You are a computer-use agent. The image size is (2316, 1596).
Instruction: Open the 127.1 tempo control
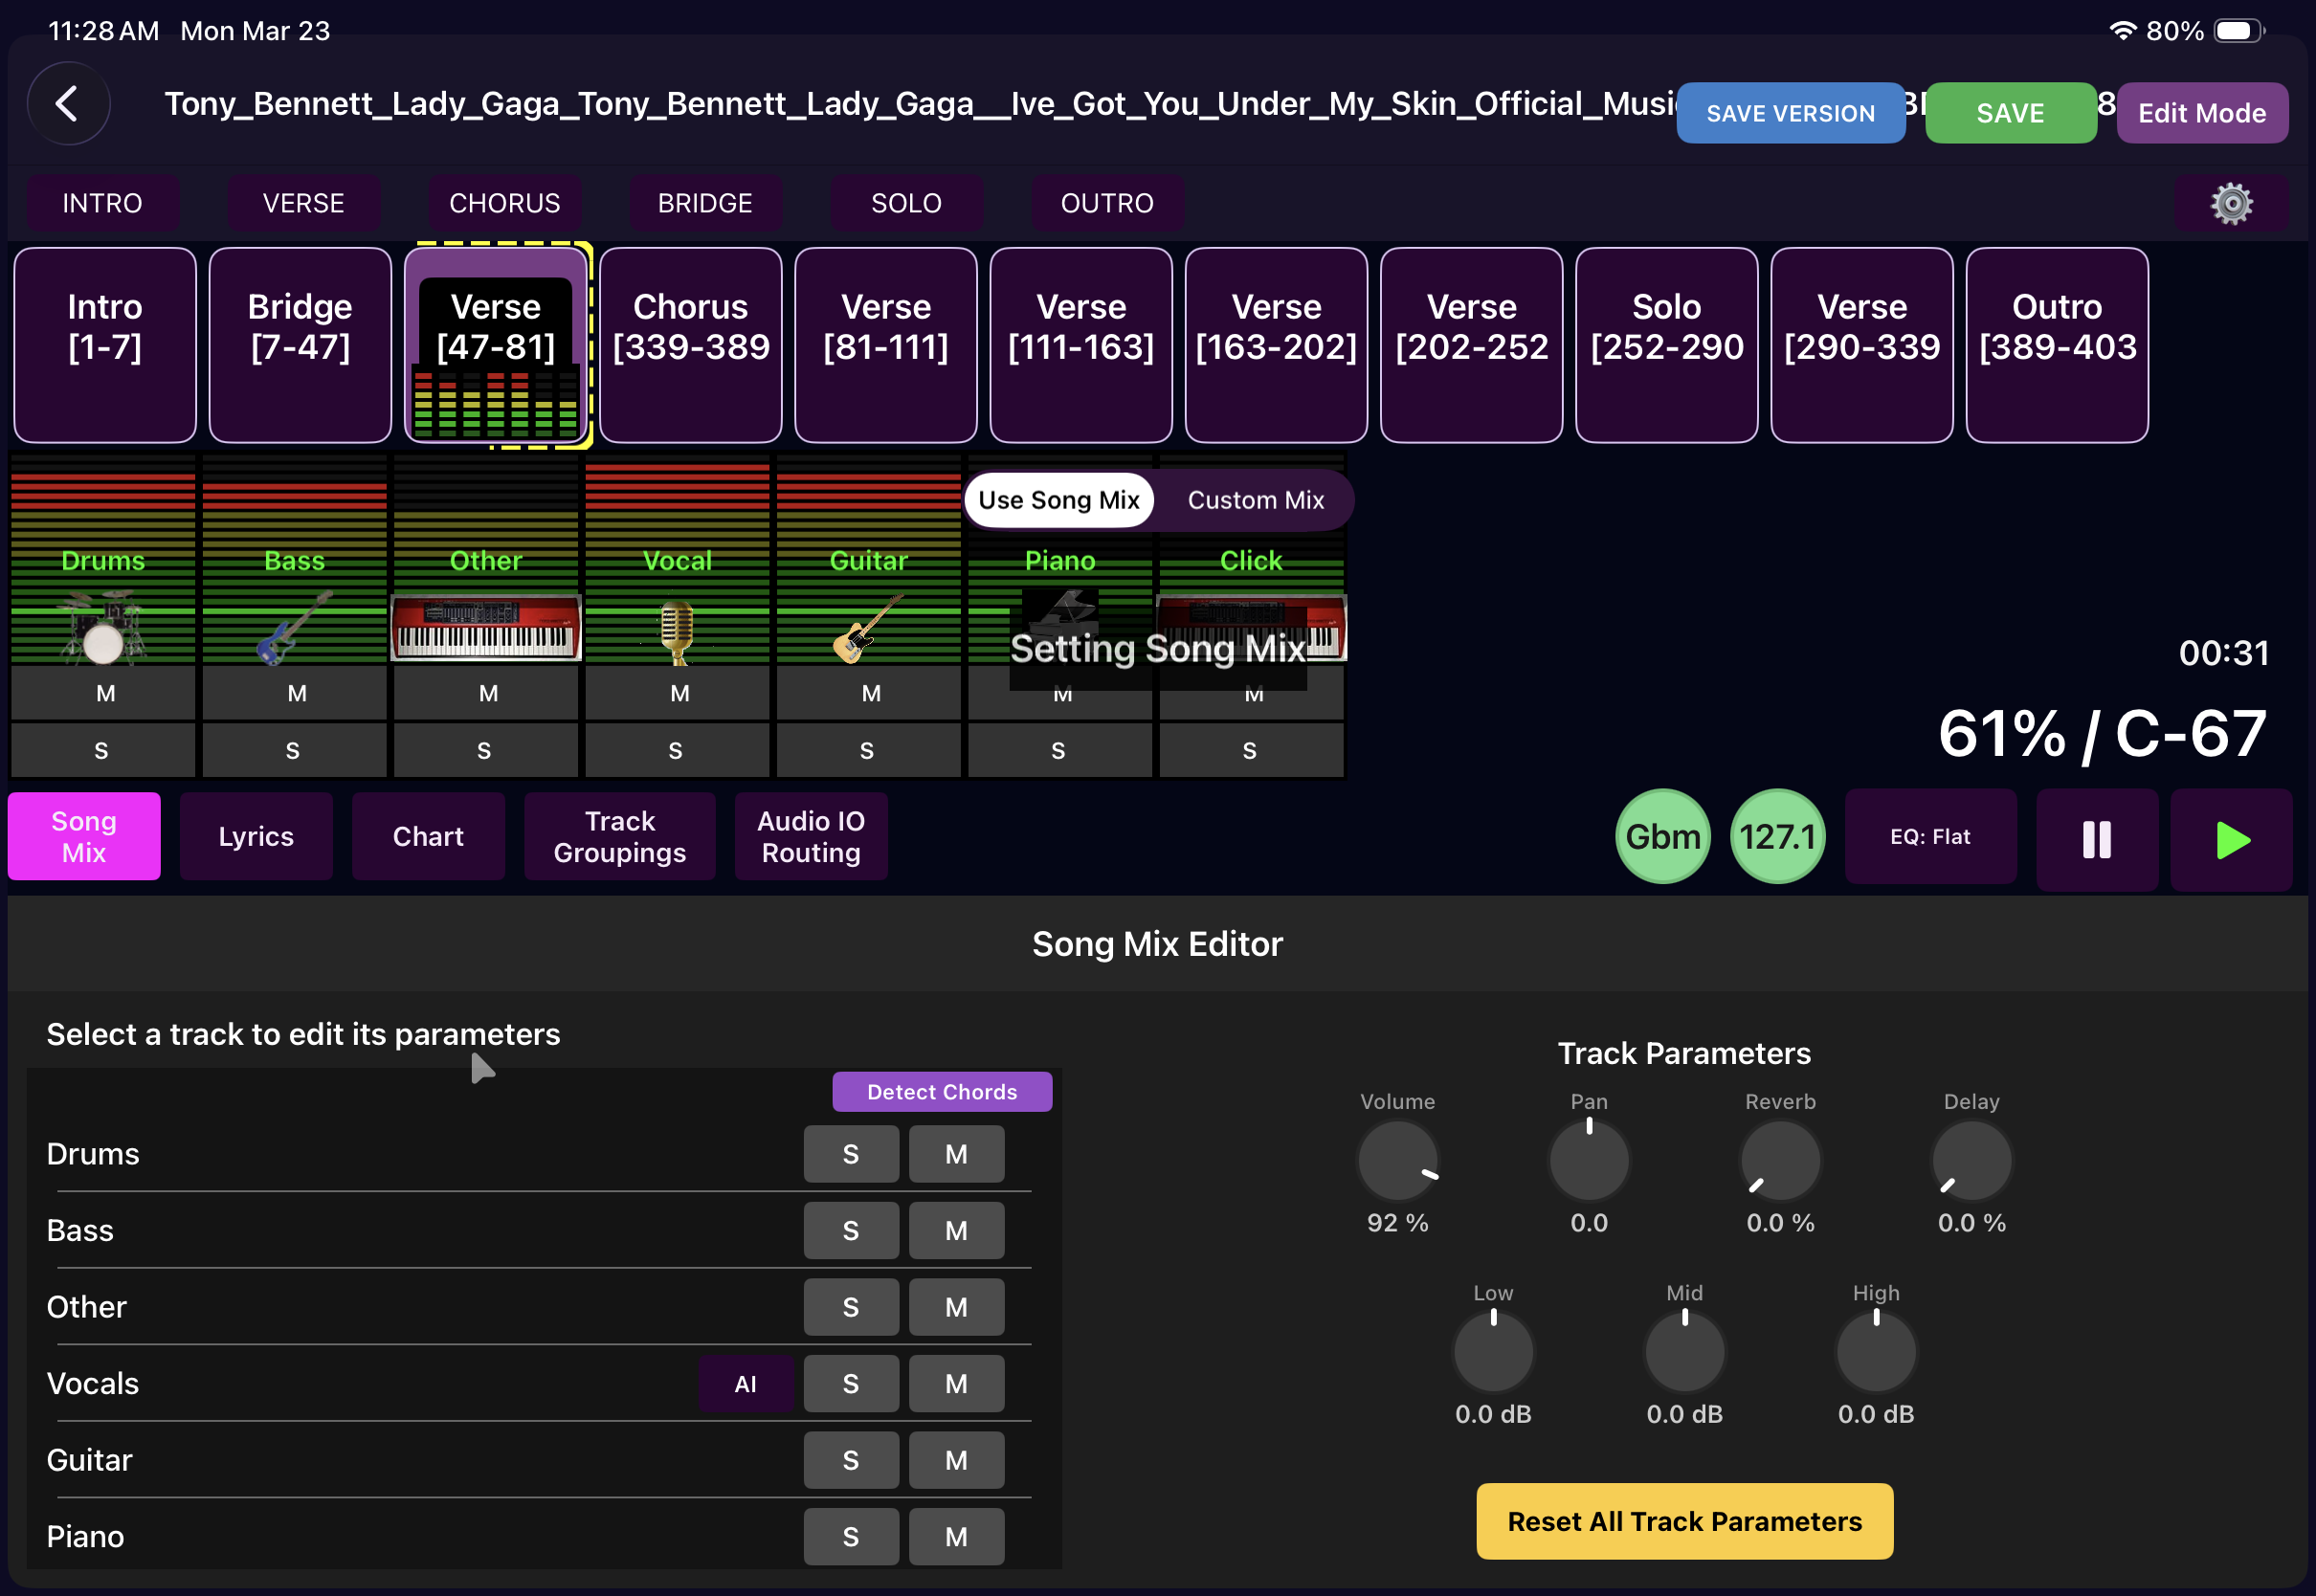pos(1776,836)
